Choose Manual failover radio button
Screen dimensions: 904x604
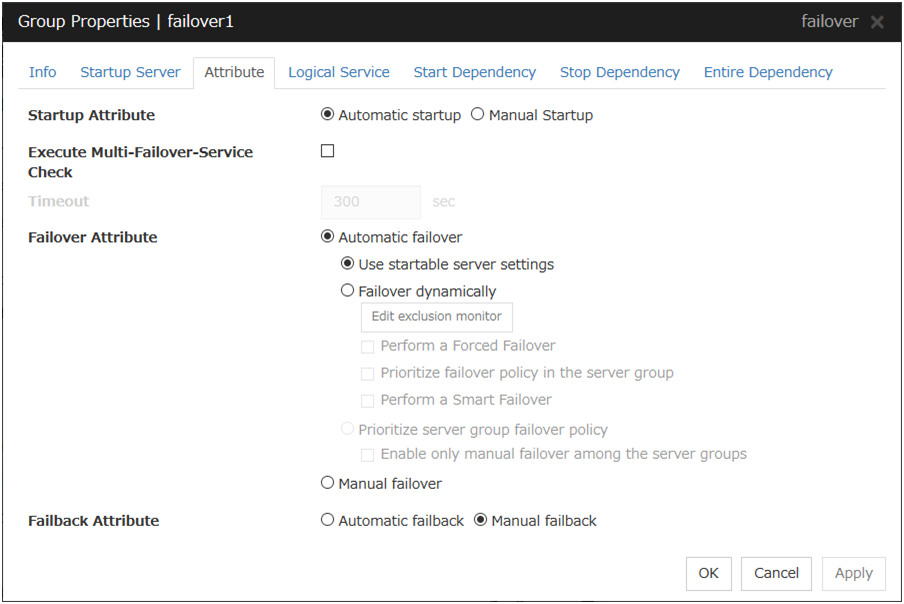pos(328,483)
